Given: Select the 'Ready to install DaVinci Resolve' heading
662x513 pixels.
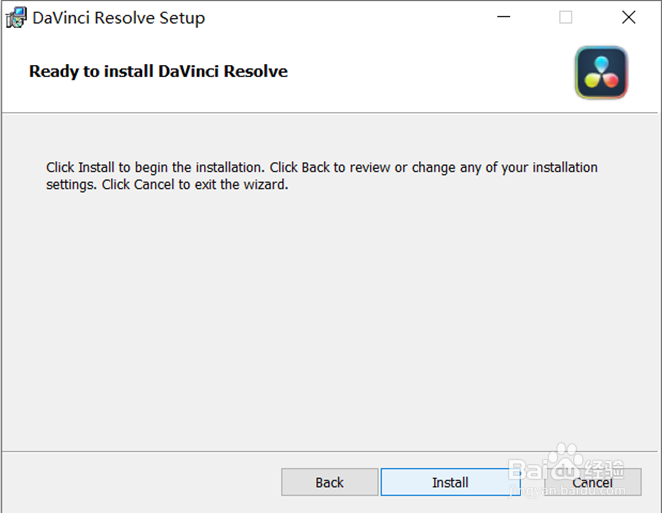Looking at the screenshot, I should (x=158, y=71).
